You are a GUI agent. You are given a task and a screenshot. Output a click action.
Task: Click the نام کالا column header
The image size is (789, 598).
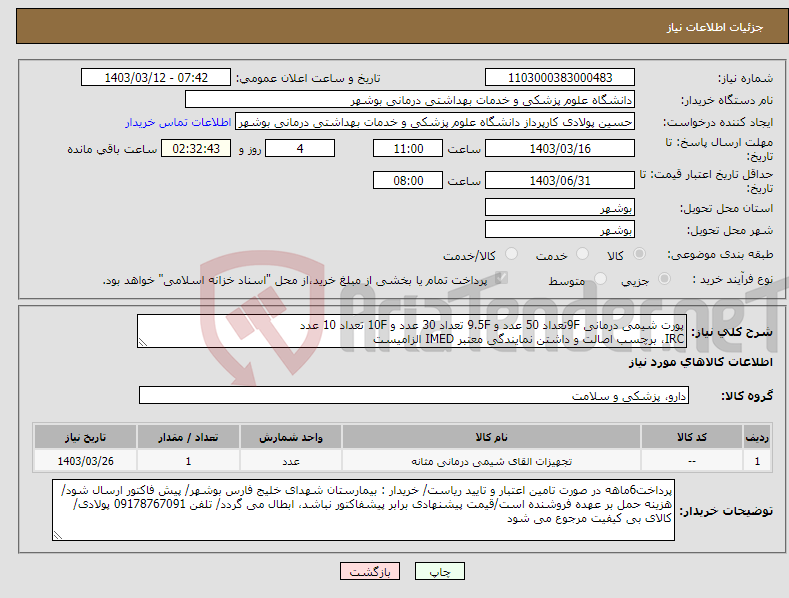491,436
